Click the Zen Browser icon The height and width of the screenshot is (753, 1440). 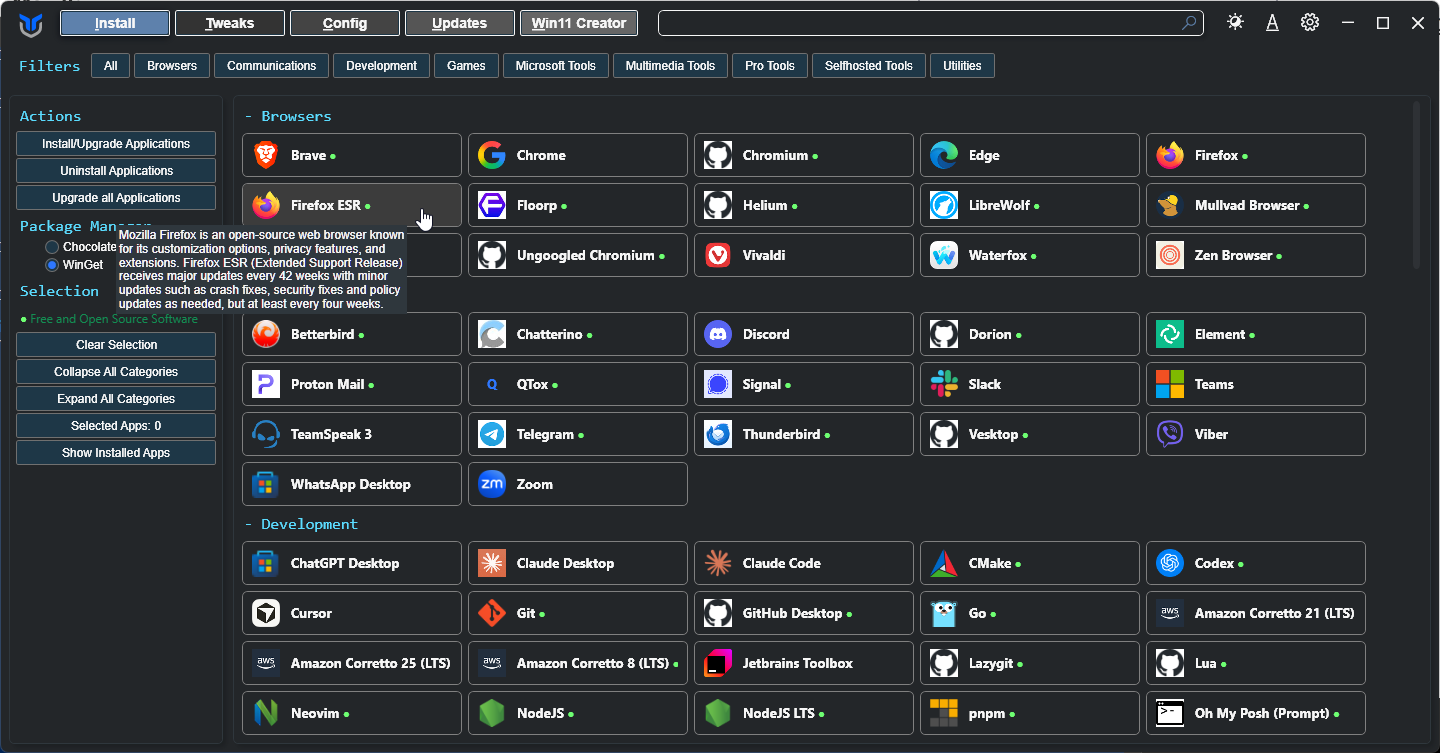pyautogui.click(x=1170, y=255)
